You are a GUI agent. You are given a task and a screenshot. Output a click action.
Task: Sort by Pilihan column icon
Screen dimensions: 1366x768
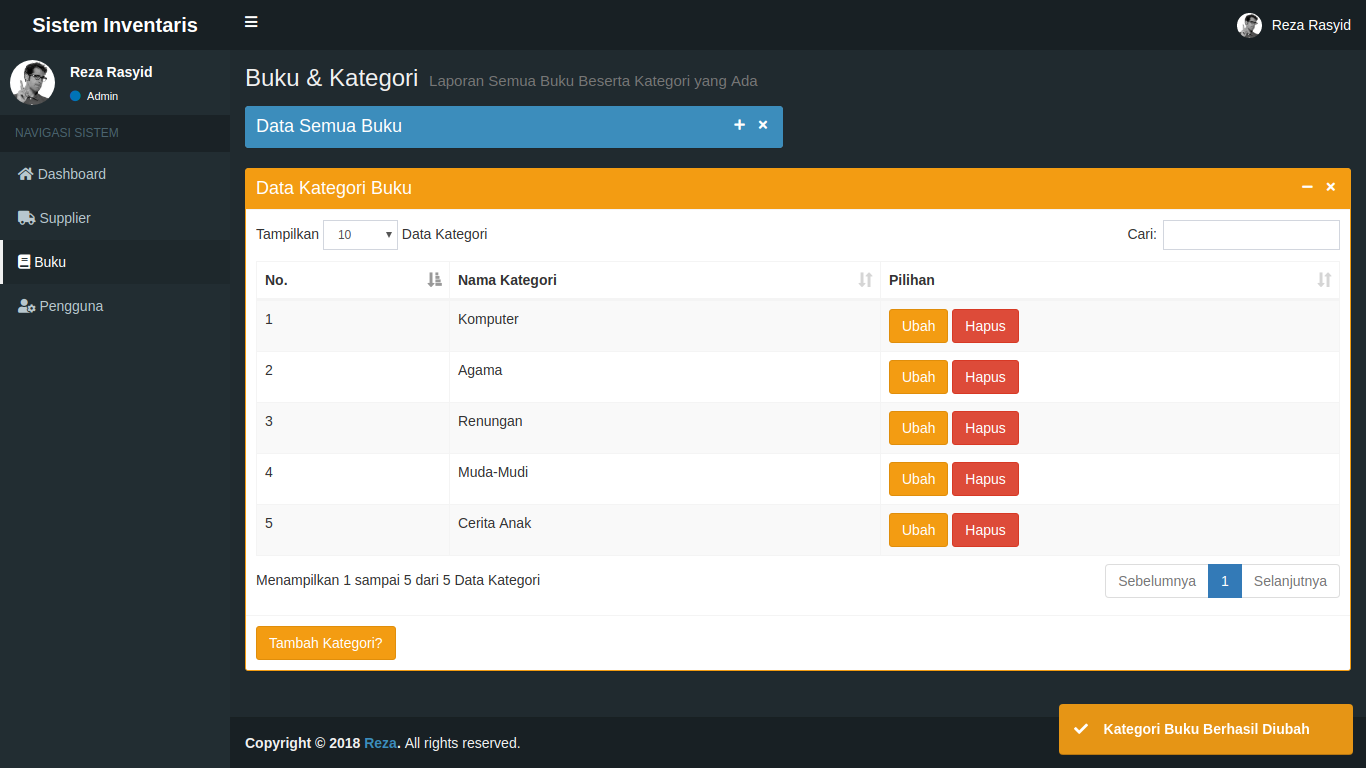pos(1324,280)
